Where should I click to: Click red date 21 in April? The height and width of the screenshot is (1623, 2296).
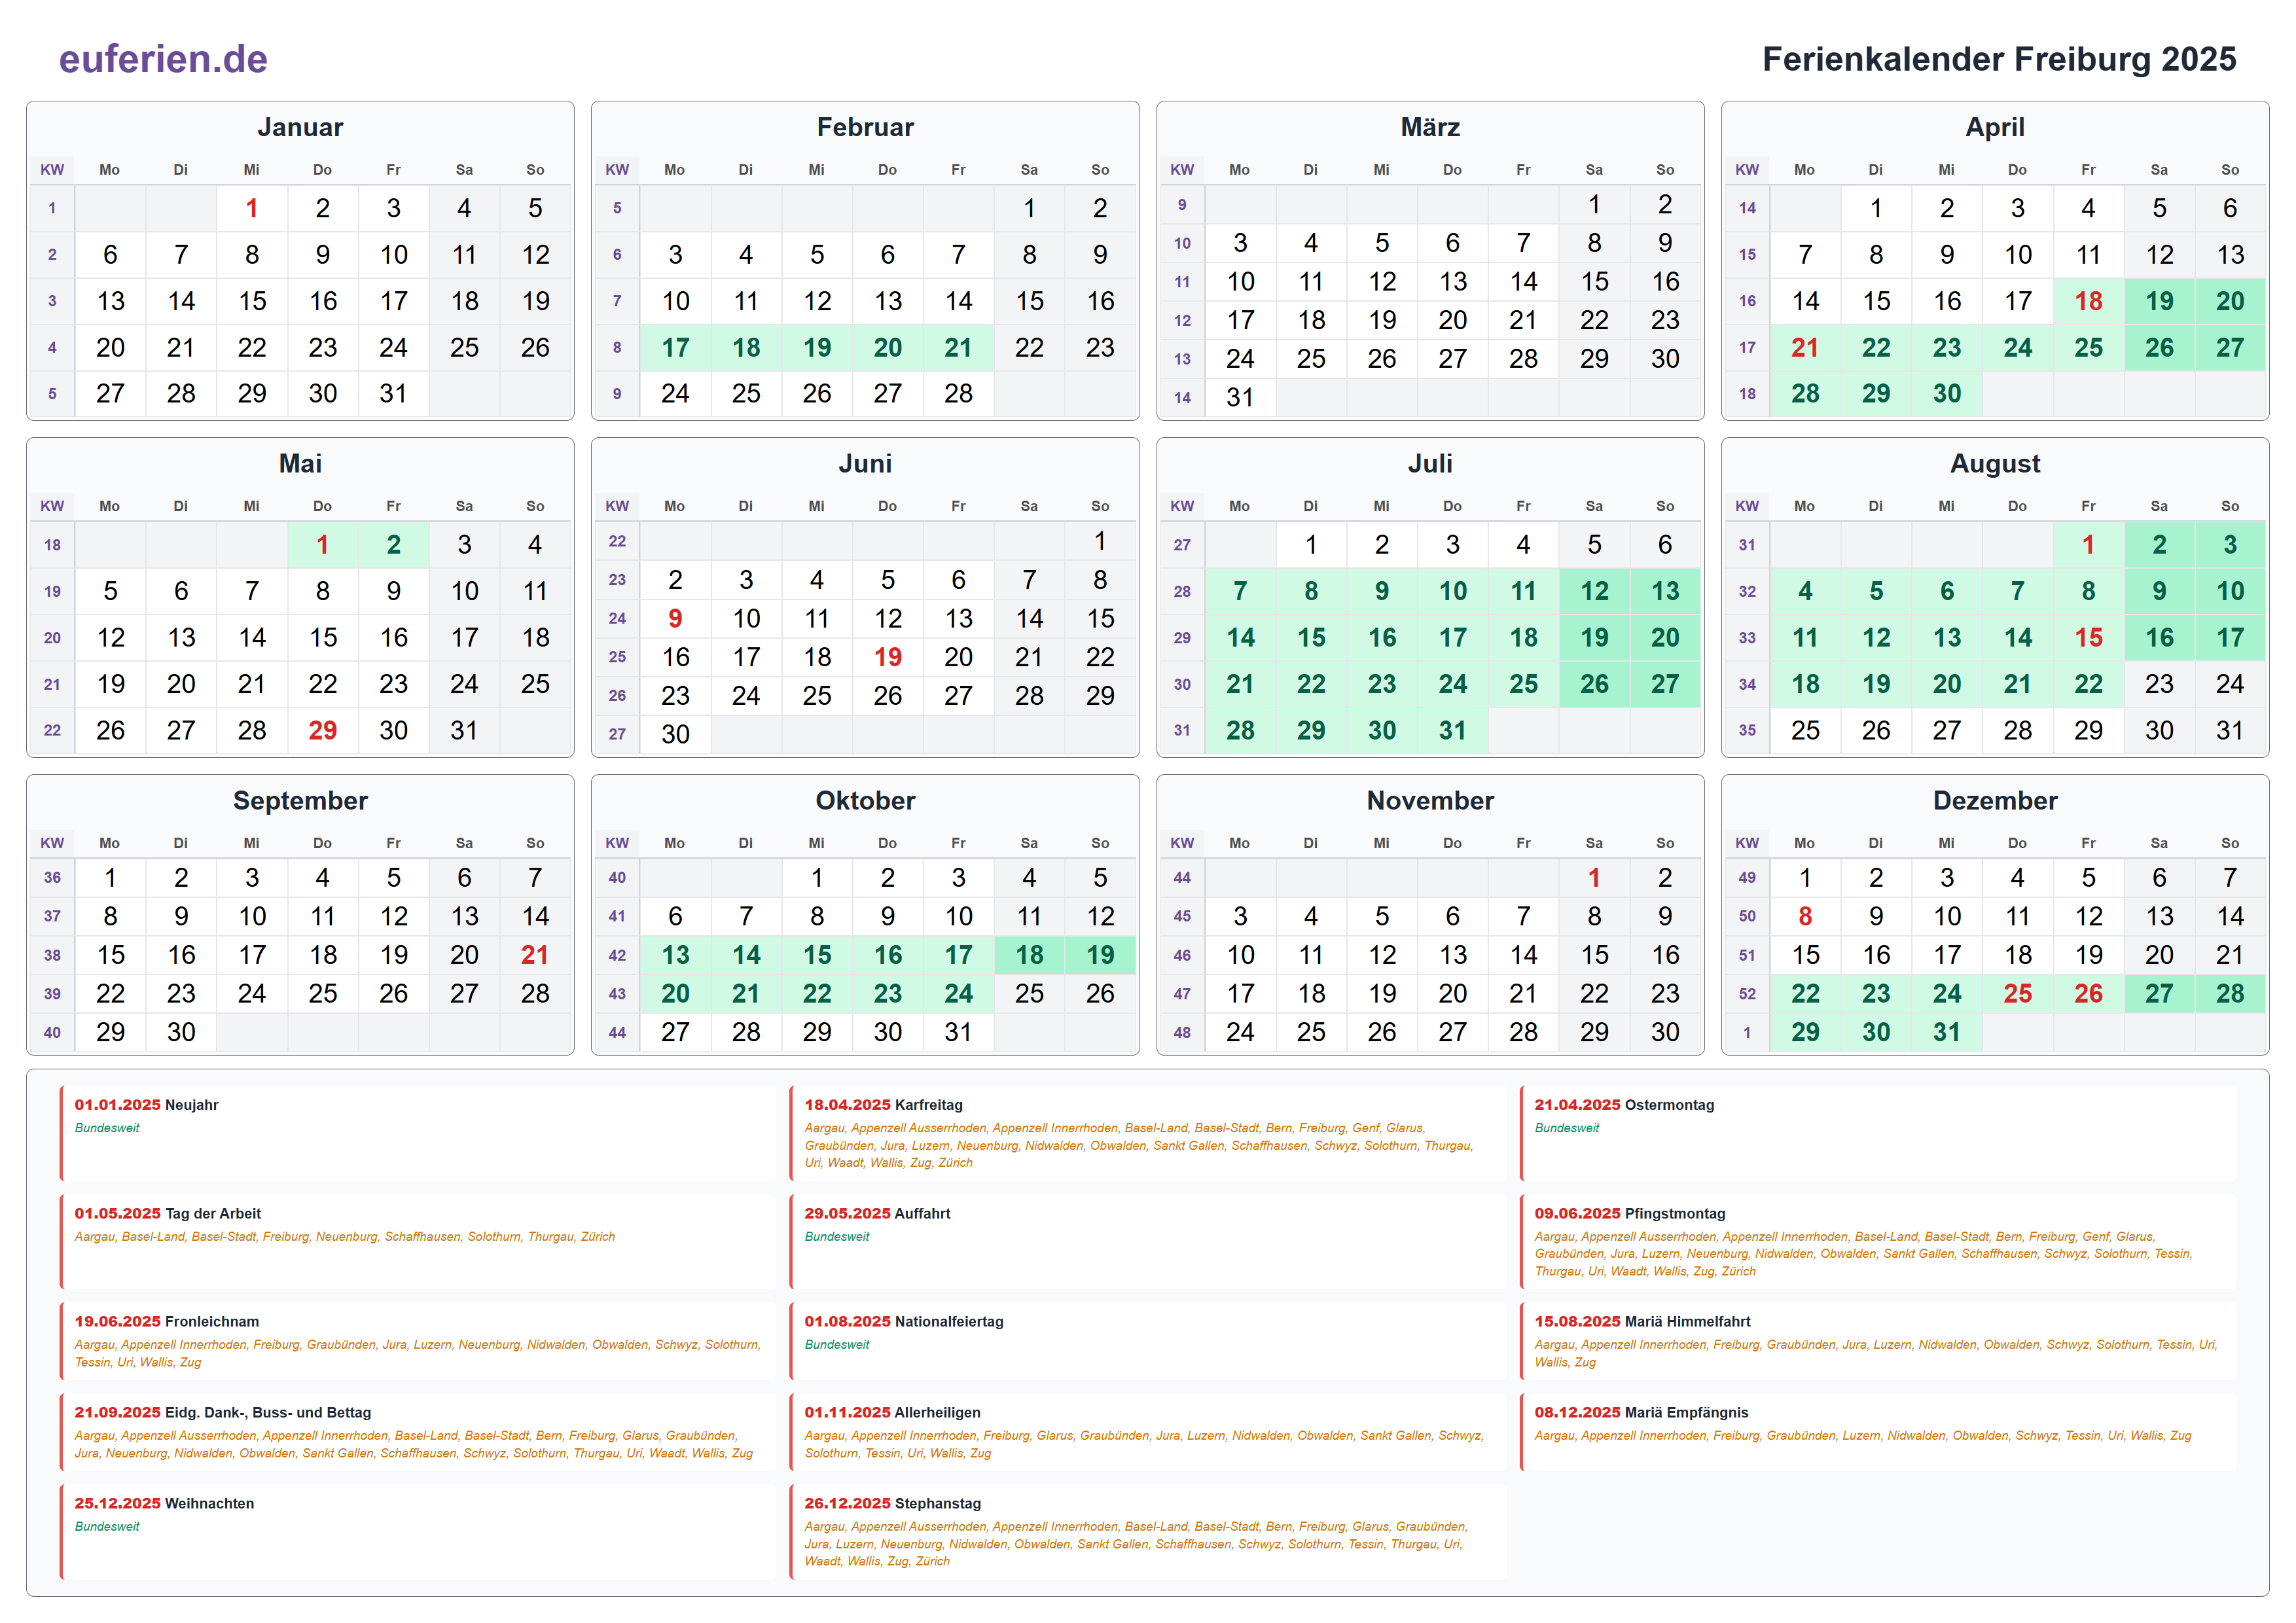(1805, 347)
